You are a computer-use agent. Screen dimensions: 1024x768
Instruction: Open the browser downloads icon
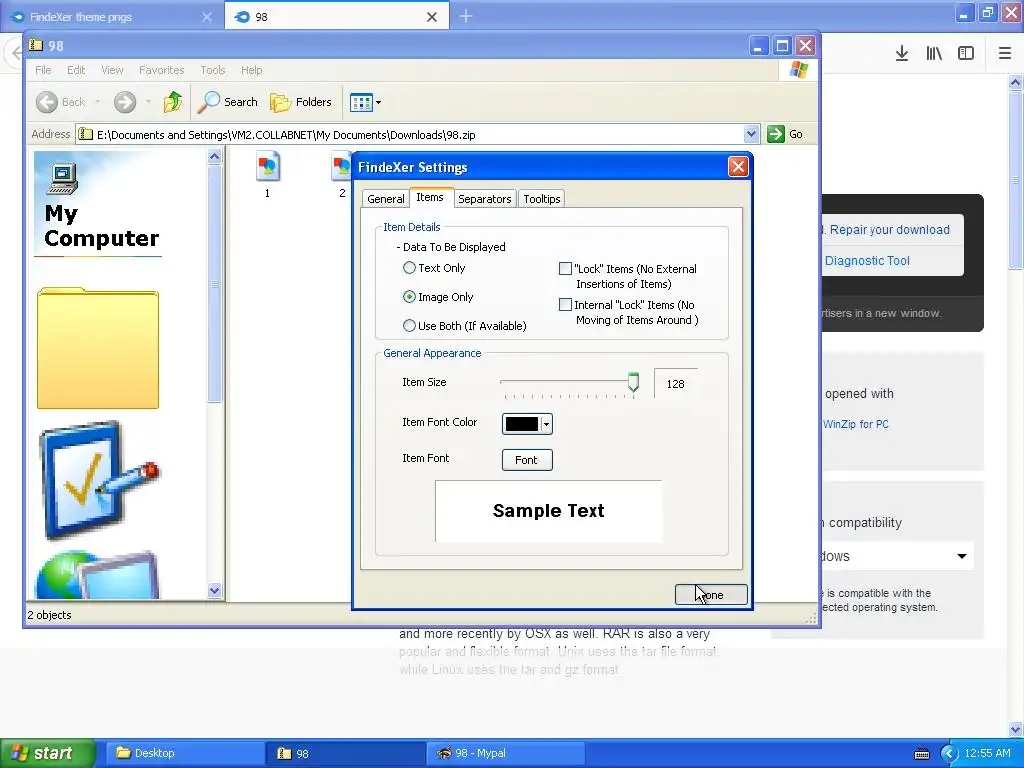[x=902, y=54]
